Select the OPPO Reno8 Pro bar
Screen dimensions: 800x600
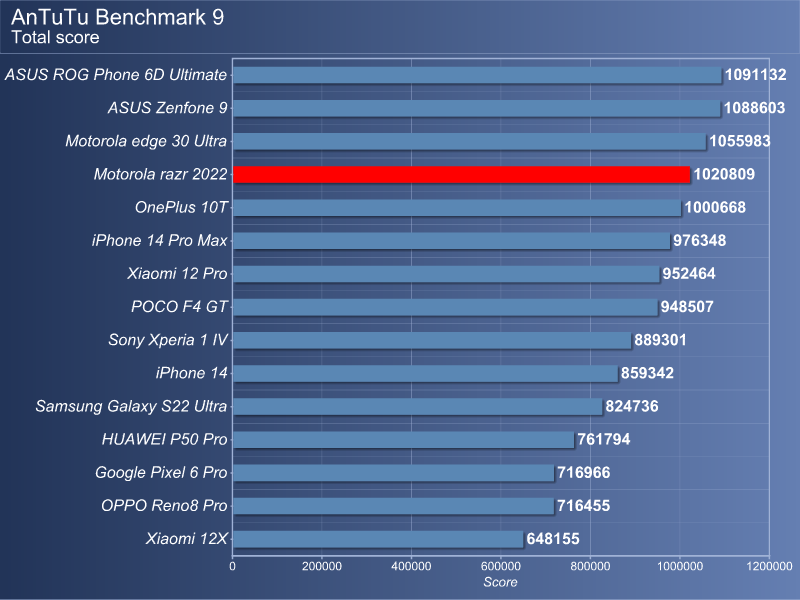click(393, 506)
